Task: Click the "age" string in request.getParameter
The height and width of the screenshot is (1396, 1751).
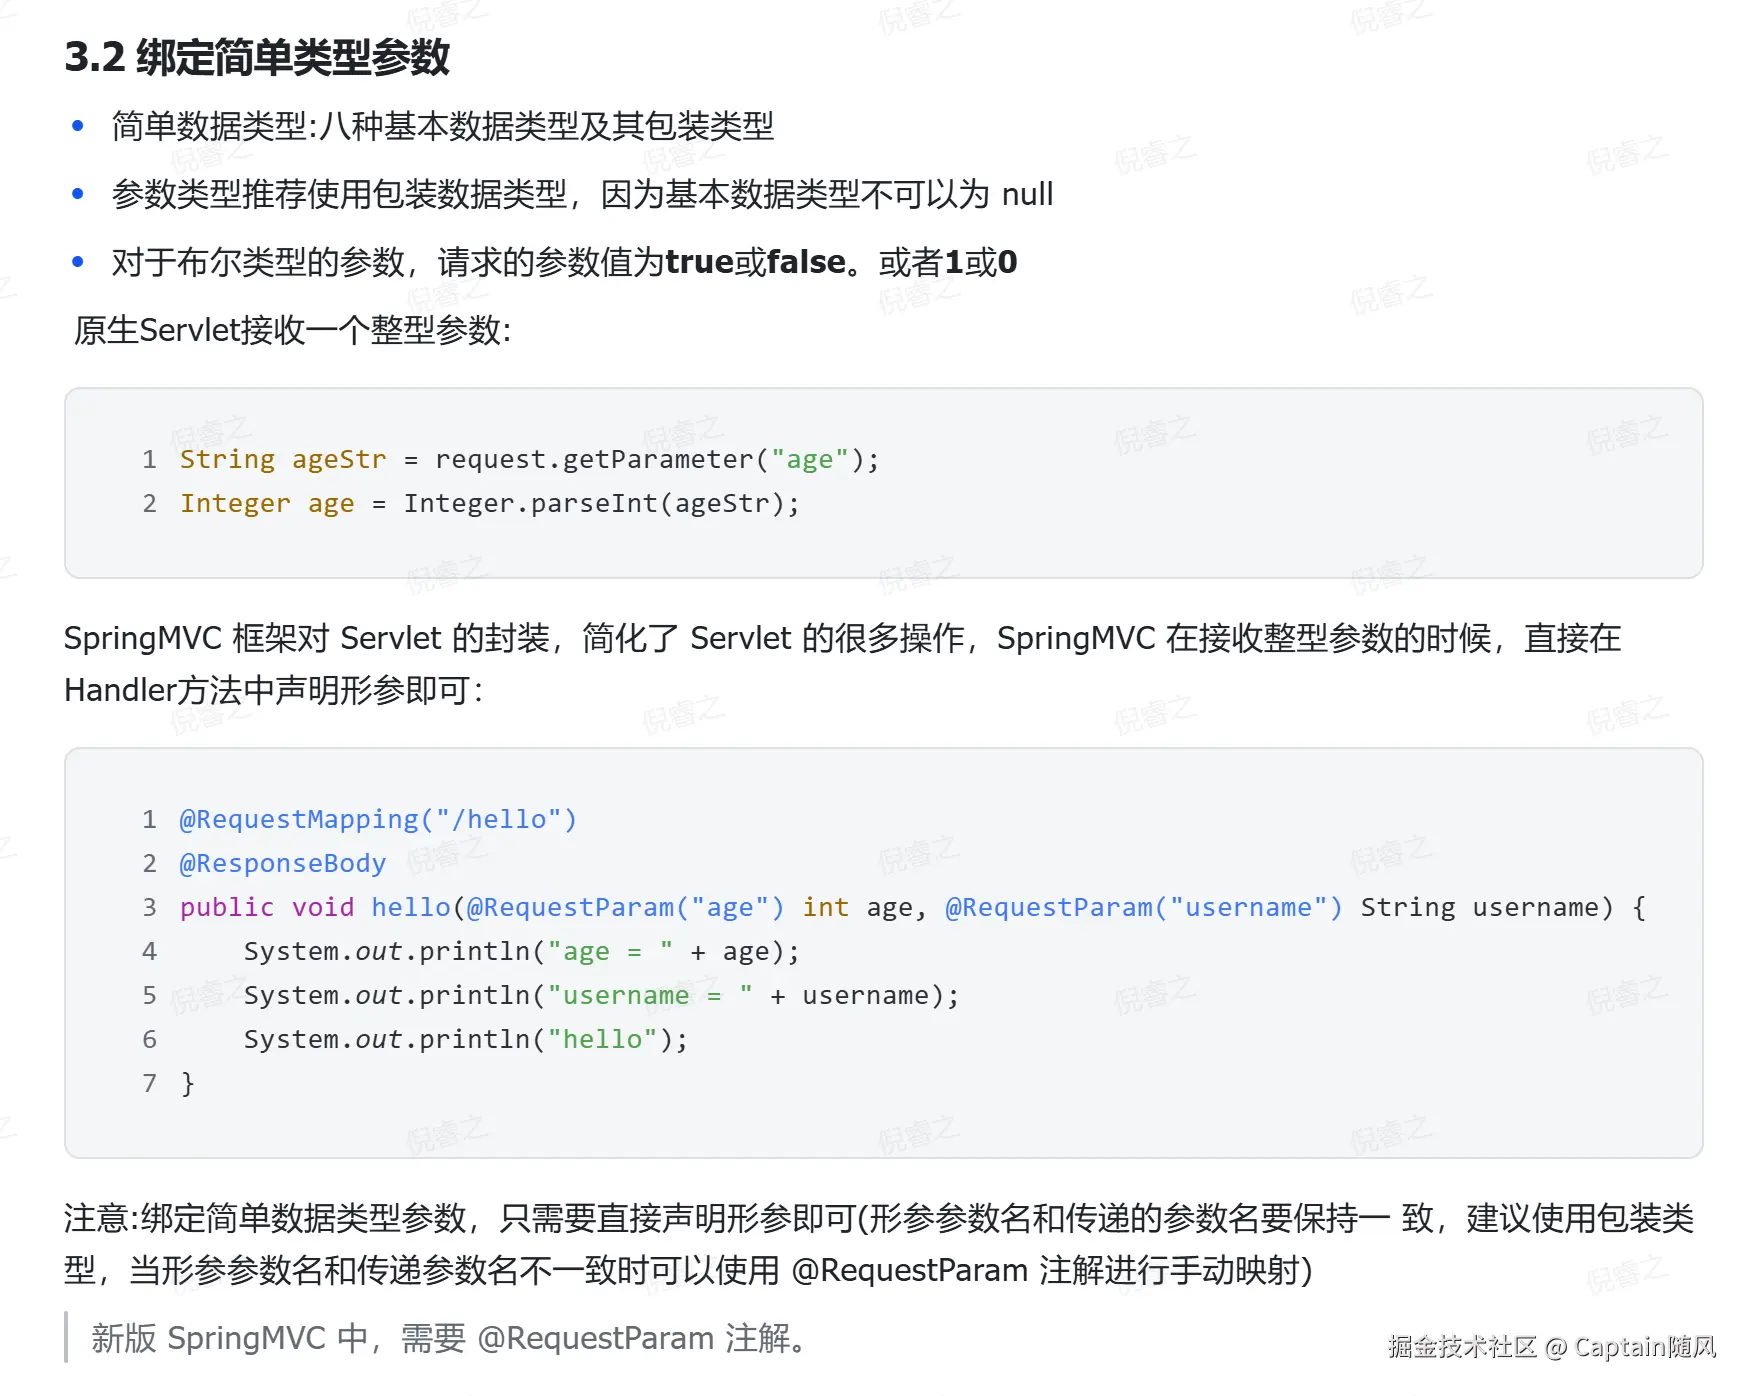Action: (809, 460)
